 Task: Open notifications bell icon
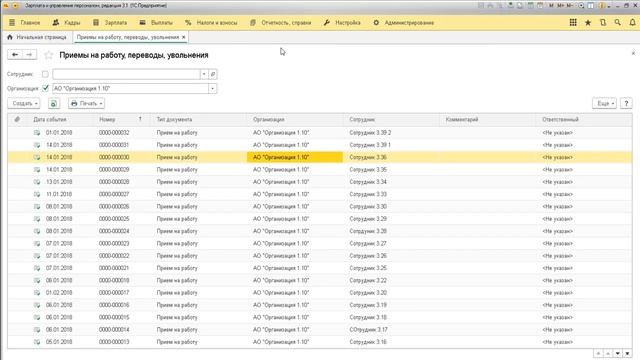click(x=632, y=23)
